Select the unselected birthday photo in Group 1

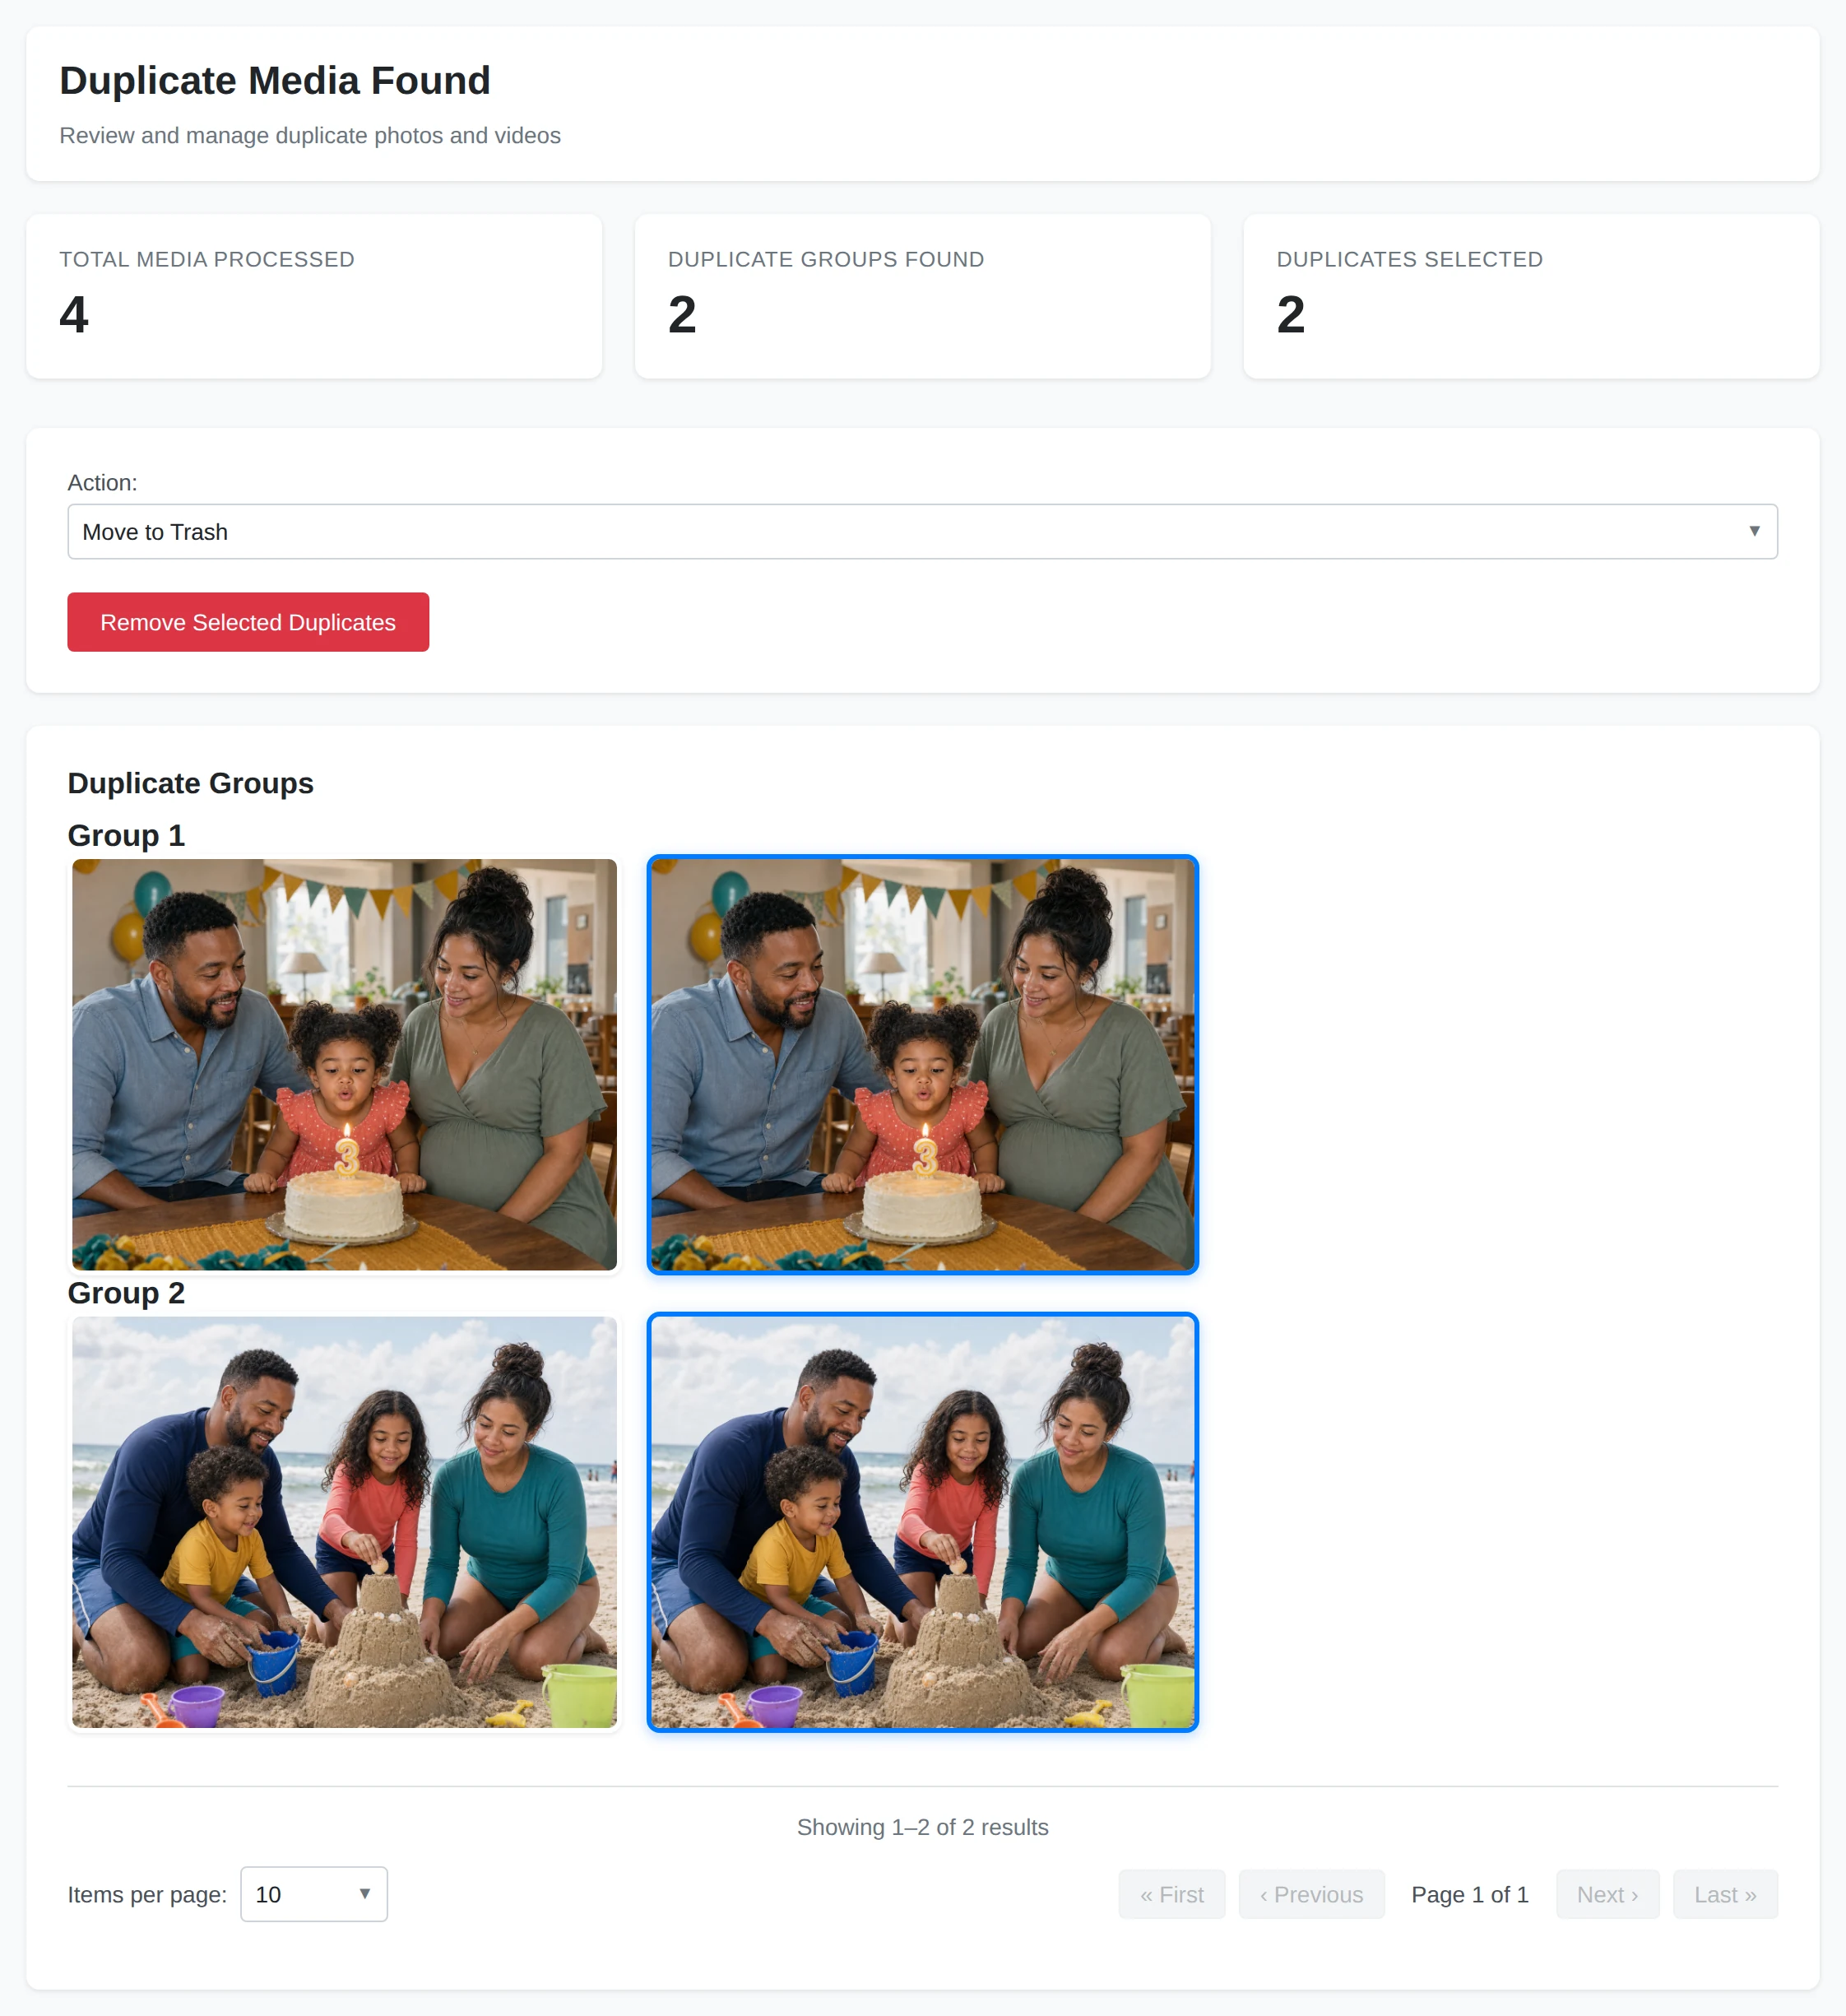[344, 1064]
